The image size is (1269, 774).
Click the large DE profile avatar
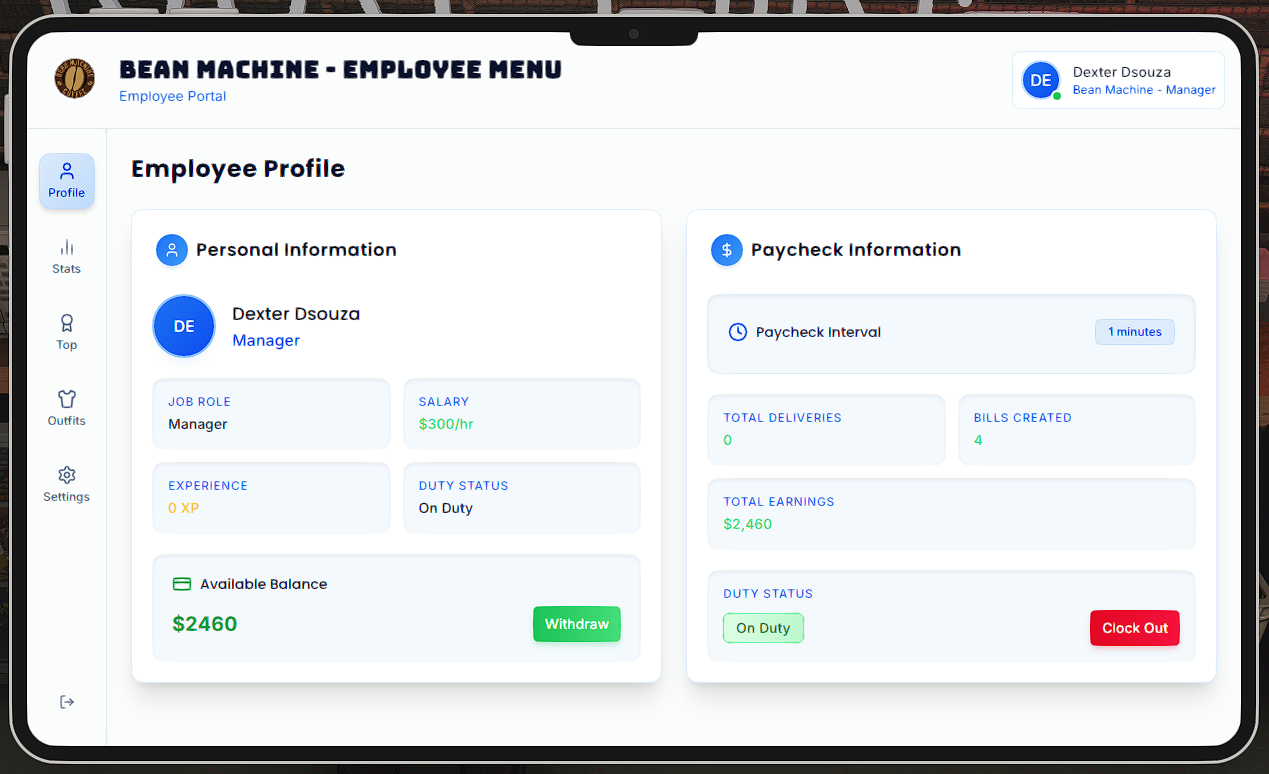(x=184, y=326)
